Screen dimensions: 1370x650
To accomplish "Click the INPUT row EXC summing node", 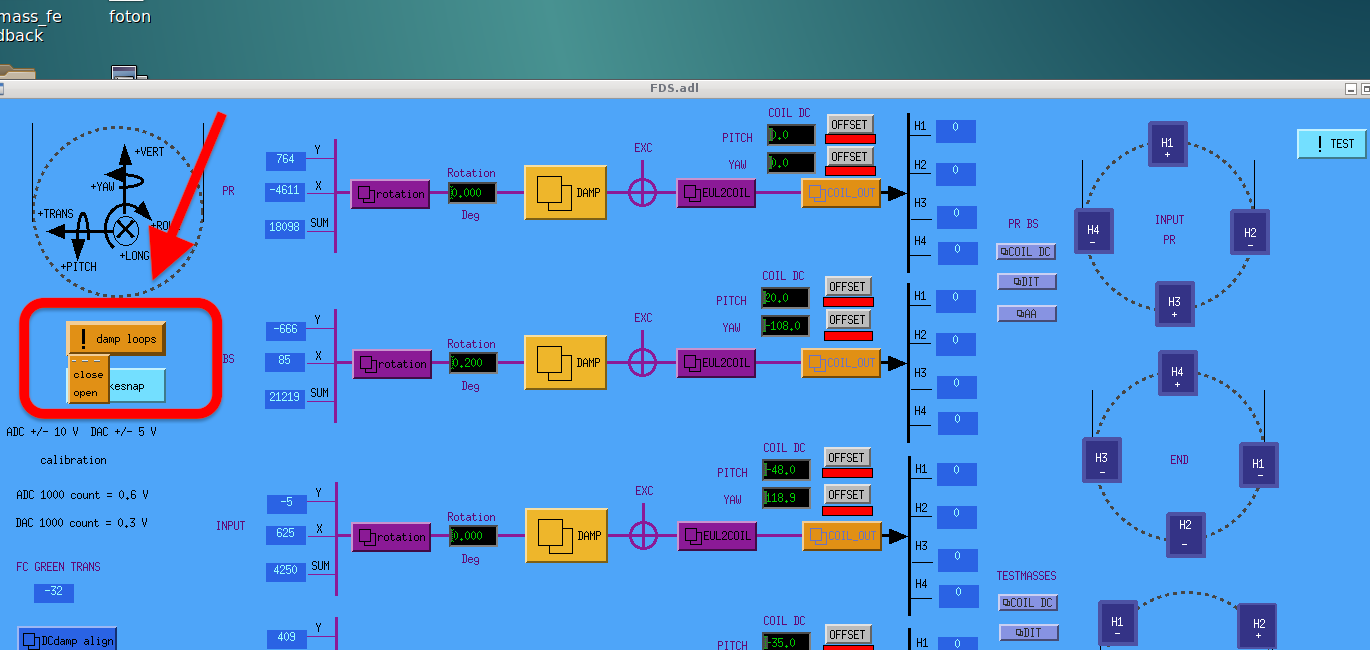I will pyautogui.click(x=643, y=535).
